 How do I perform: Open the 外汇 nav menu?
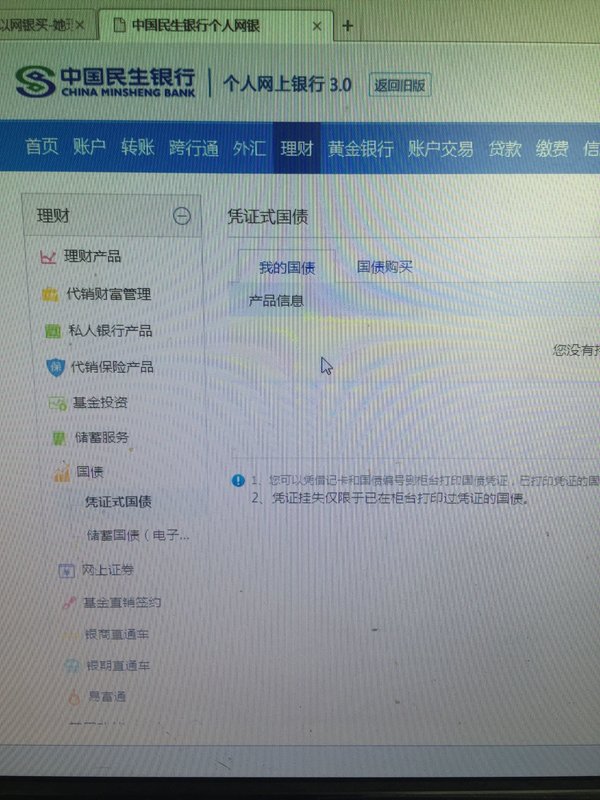tap(249, 148)
